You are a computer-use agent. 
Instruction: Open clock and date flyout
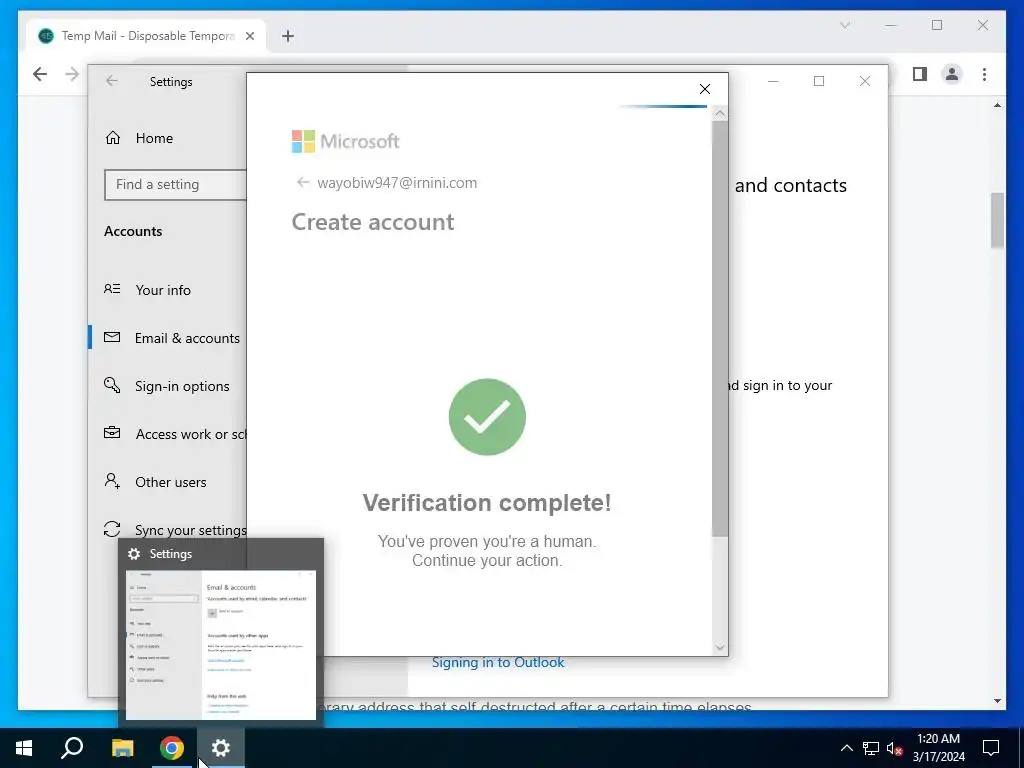pos(938,748)
